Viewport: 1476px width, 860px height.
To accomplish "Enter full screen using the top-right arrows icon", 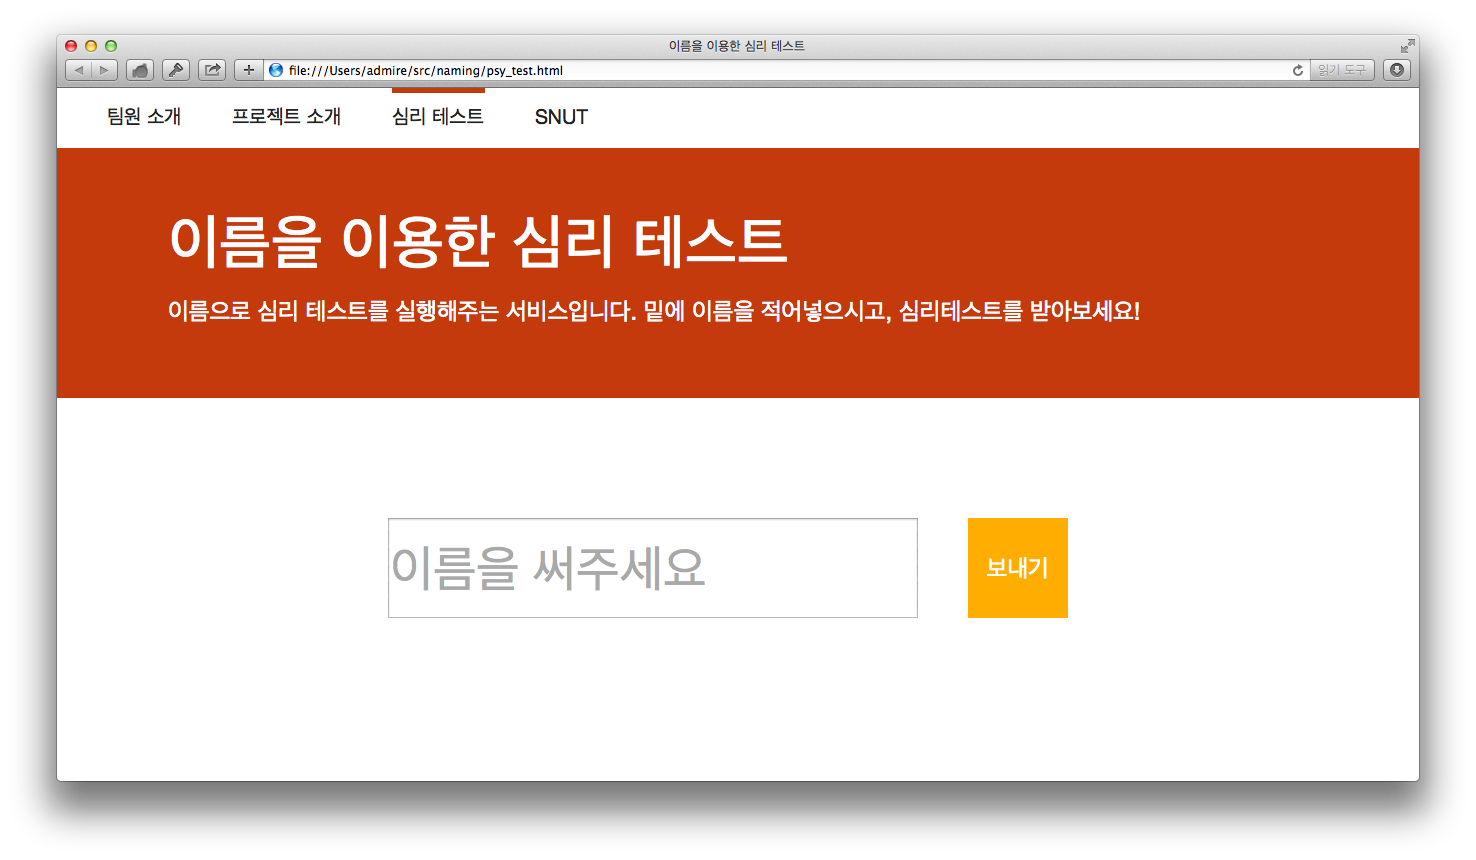I will point(1407,46).
